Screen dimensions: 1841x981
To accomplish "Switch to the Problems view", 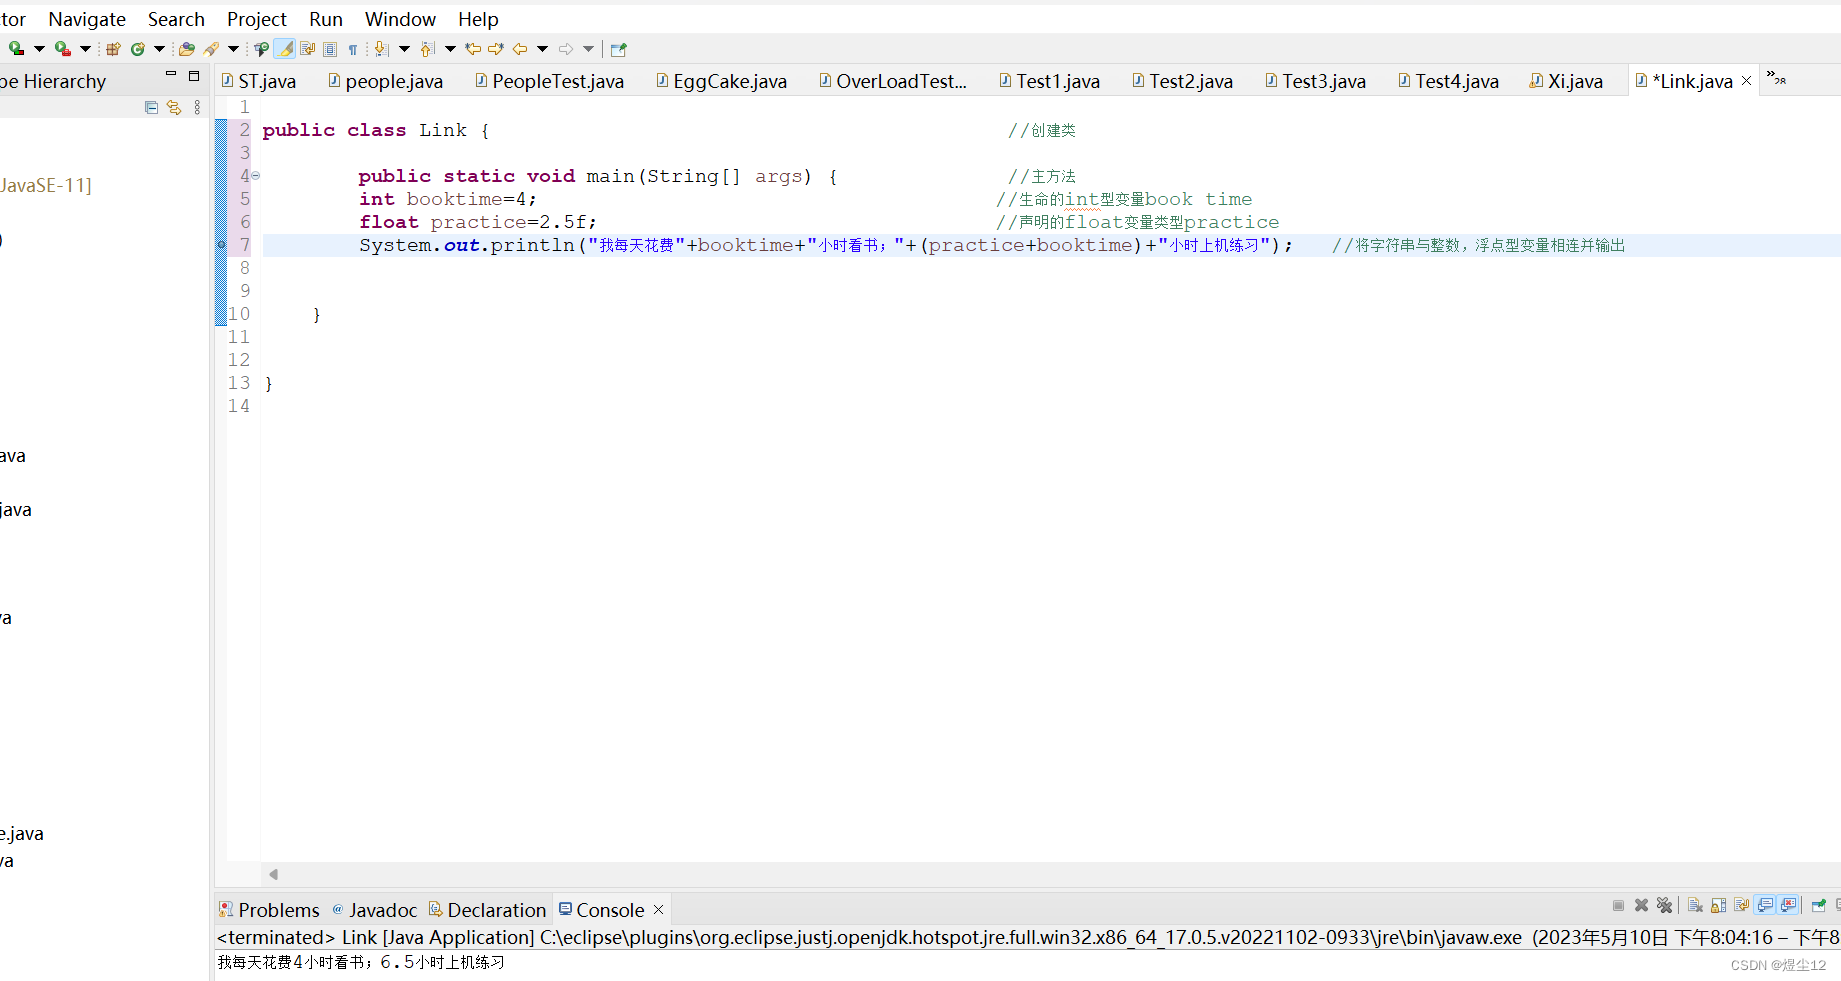I will pyautogui.click(x=278, y=910).
